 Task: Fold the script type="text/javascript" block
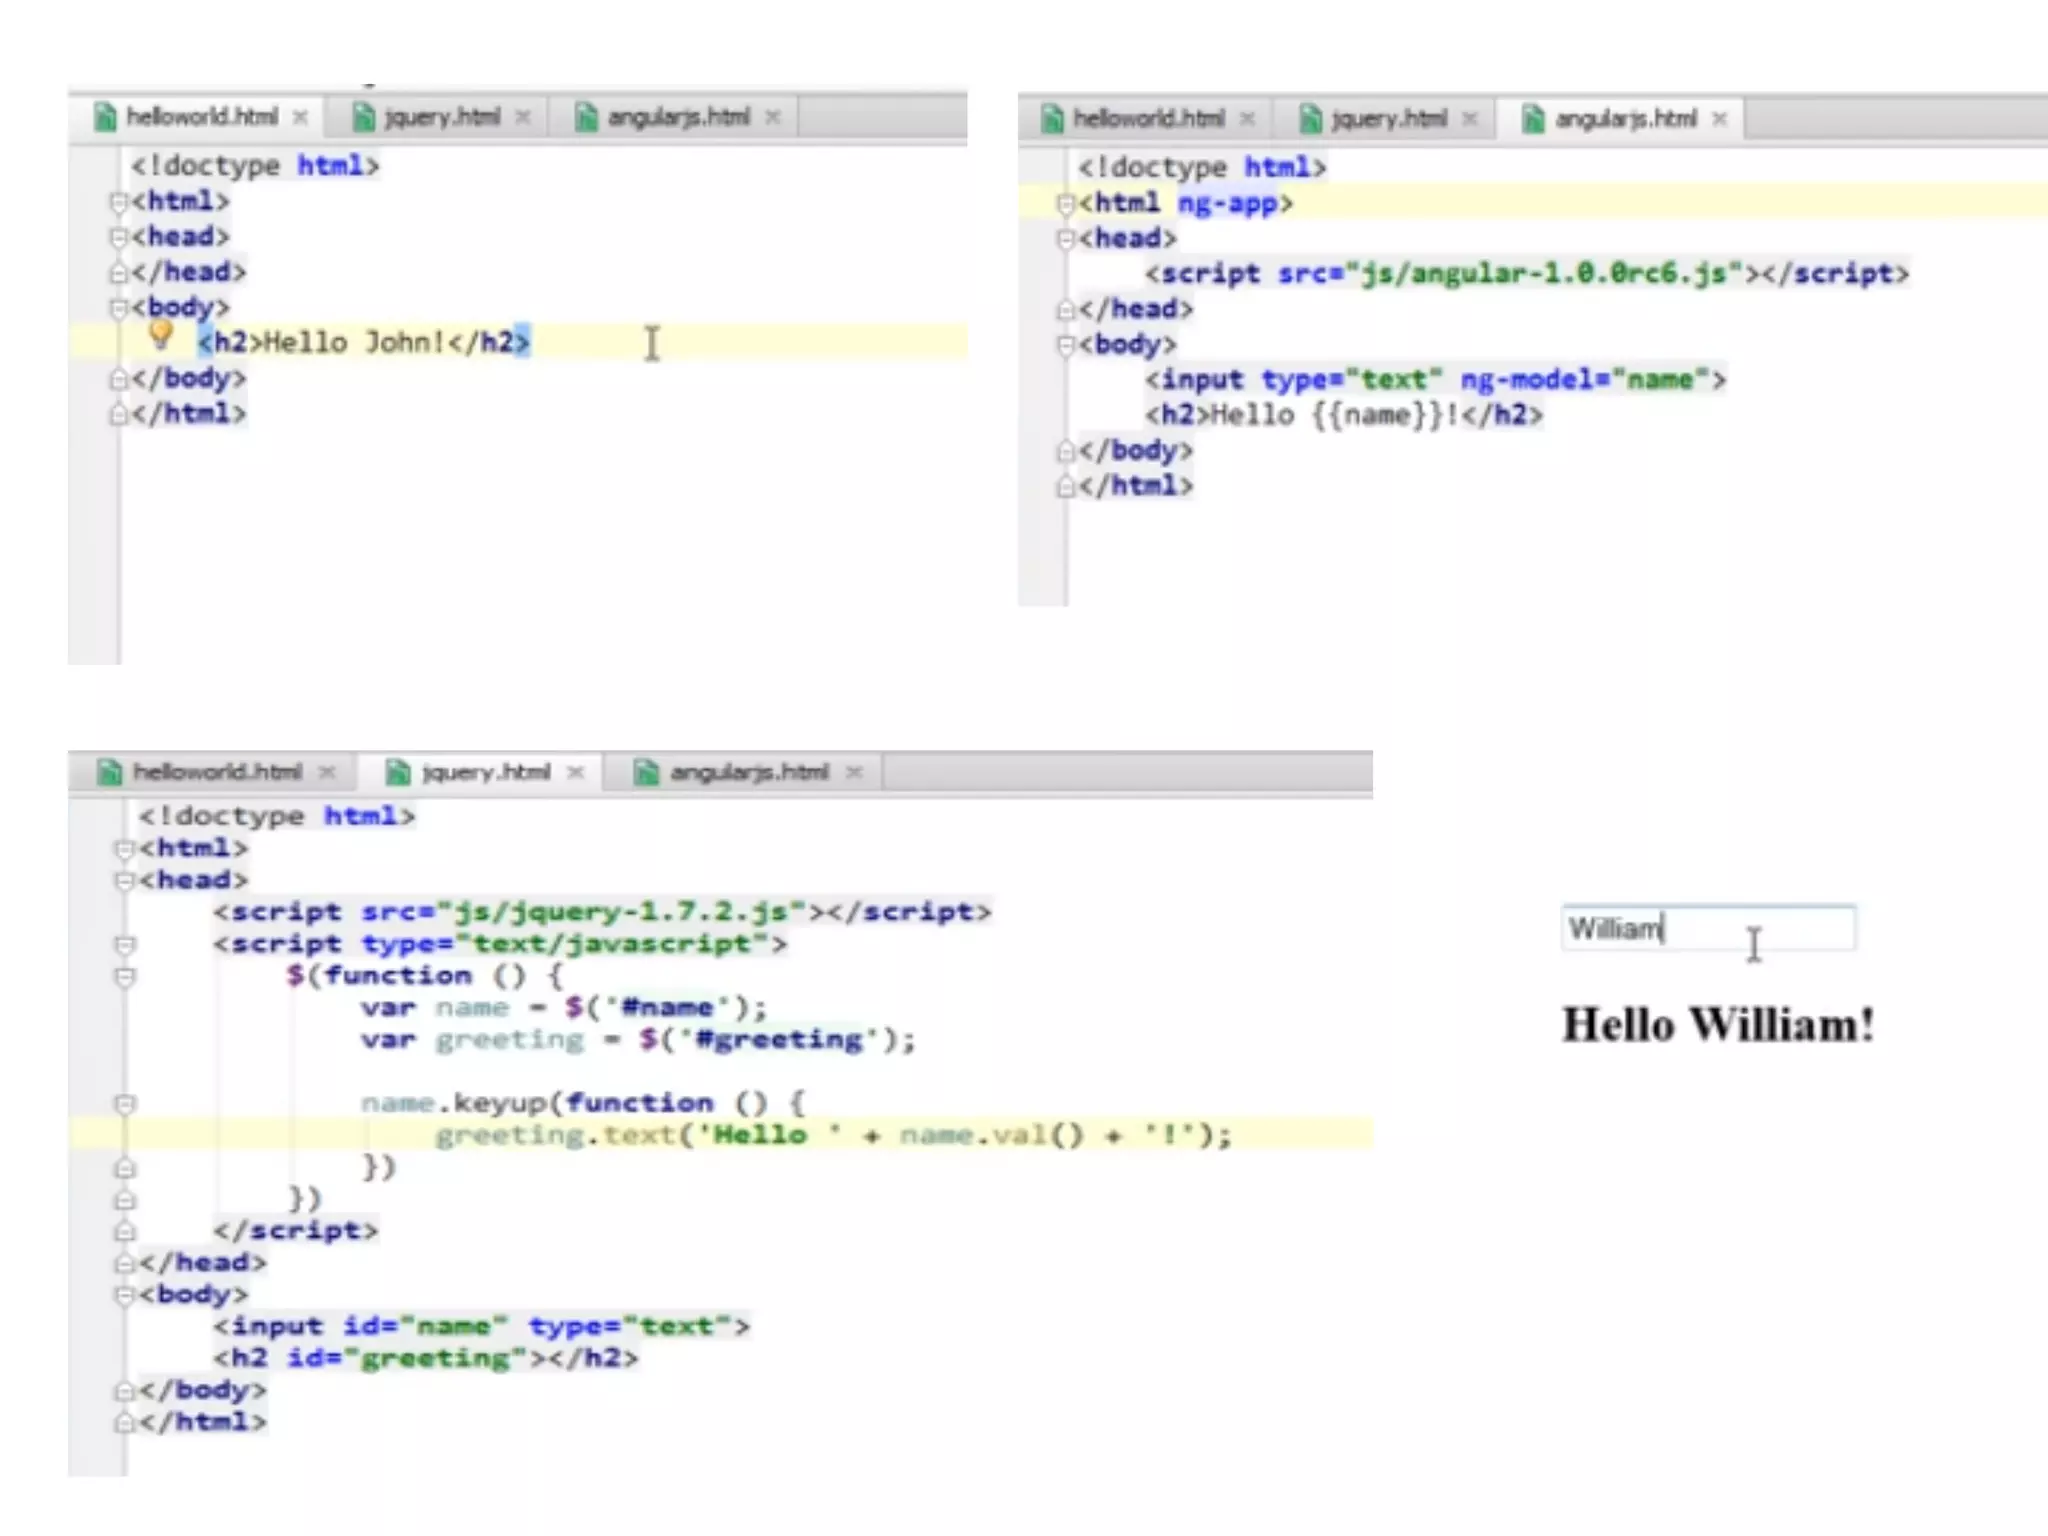(x=125, y=944)
